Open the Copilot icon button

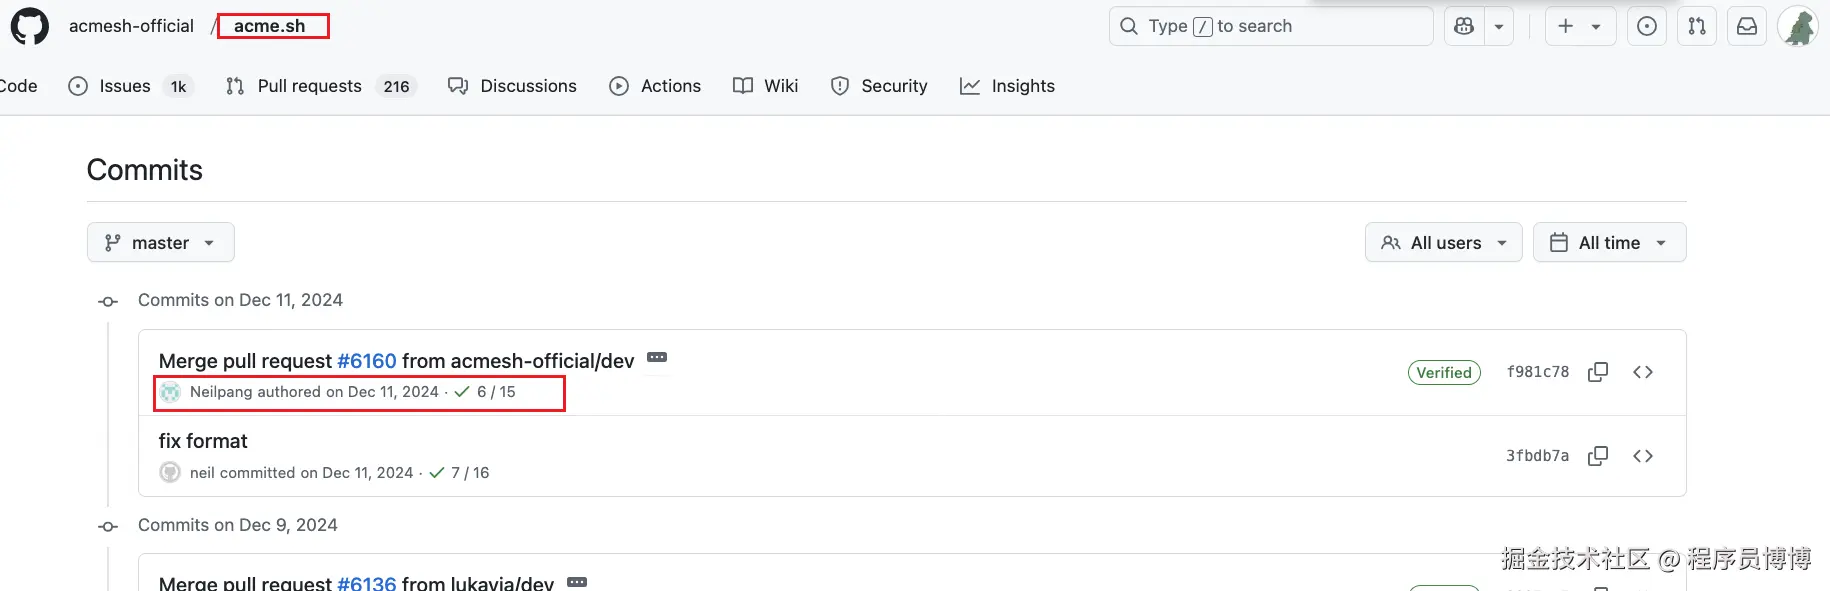pyautogui.click(x=1464, y=27)
